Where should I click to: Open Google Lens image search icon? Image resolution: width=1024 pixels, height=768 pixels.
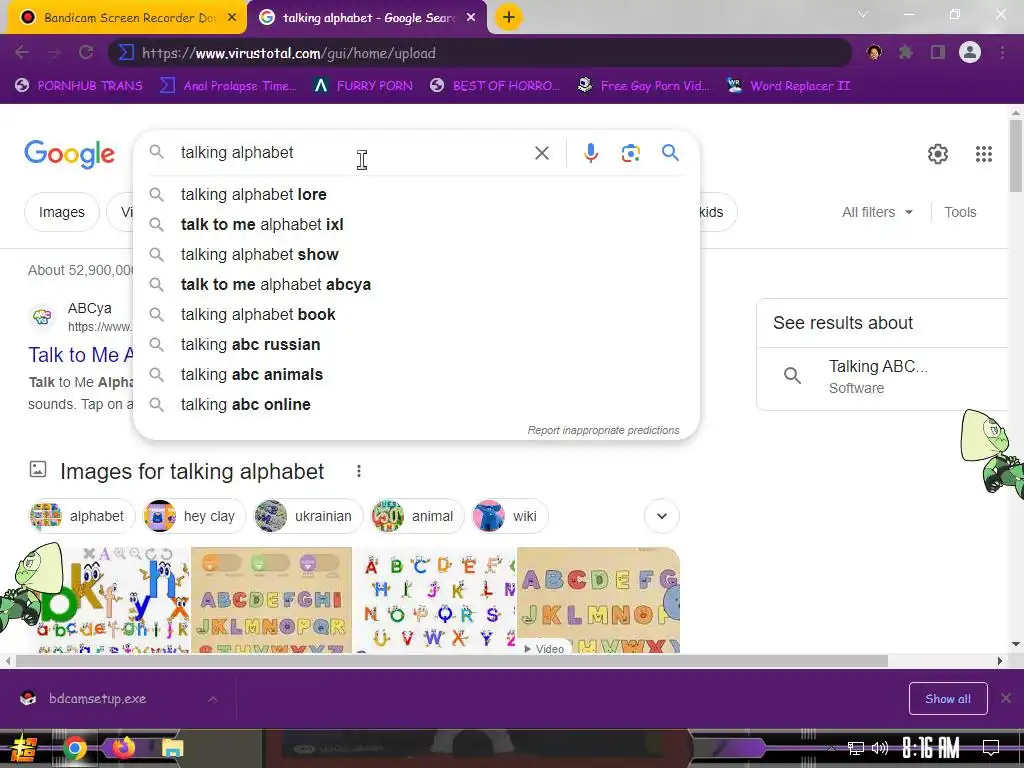coord(630,153)
